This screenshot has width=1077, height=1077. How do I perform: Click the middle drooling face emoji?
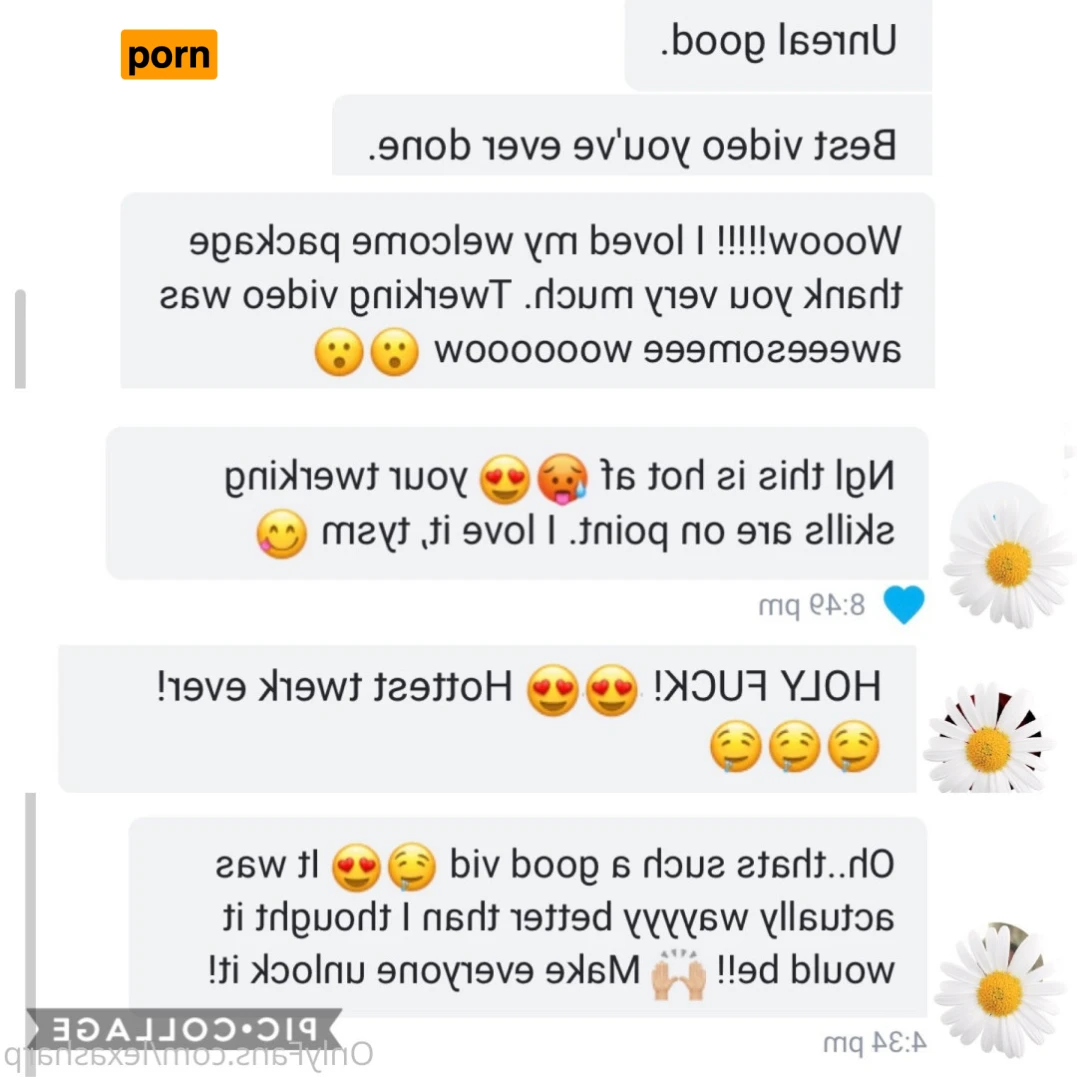point(795,746)
